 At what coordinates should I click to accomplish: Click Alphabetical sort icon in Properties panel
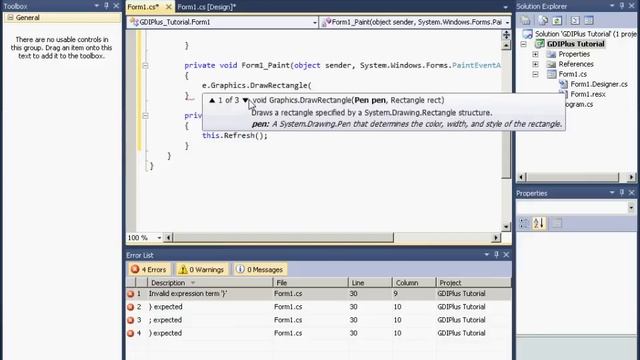point(538,223)
